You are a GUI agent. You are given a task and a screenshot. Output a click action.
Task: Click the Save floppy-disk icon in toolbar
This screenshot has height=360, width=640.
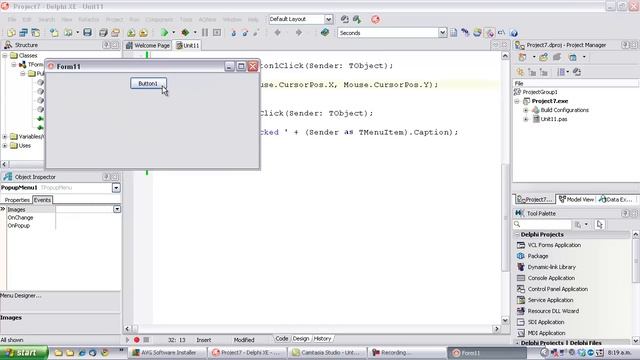87,32
